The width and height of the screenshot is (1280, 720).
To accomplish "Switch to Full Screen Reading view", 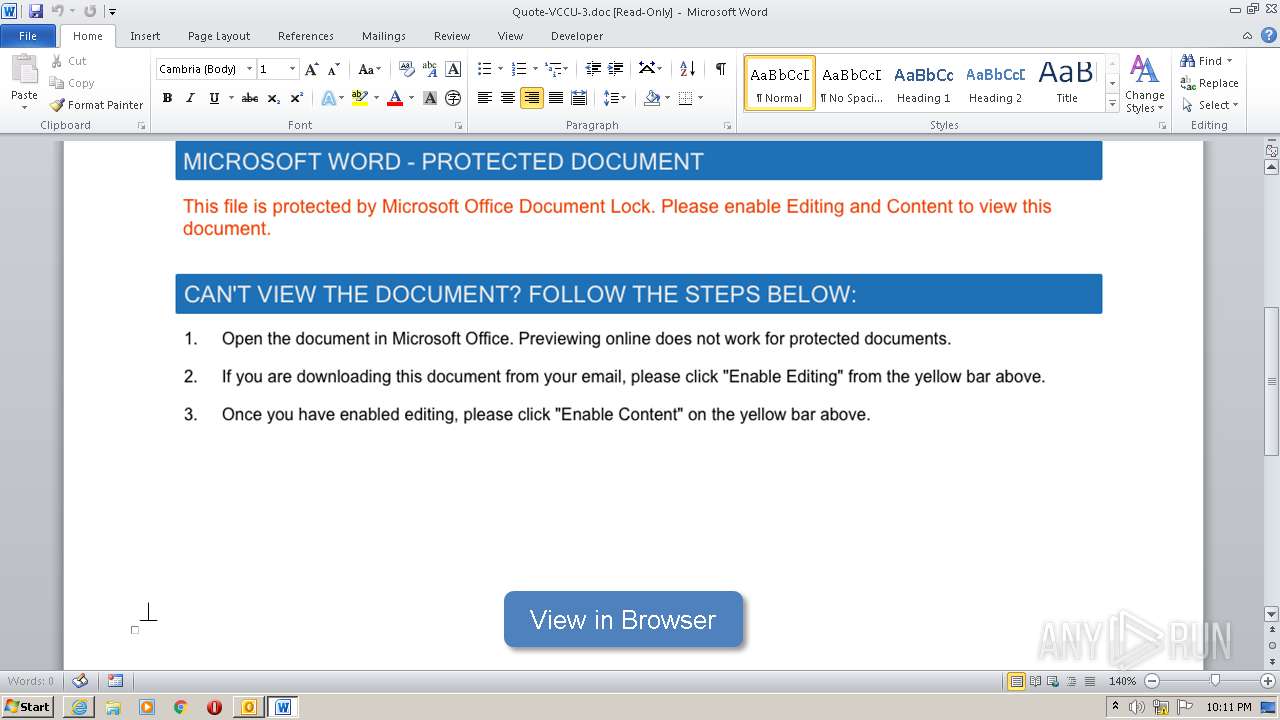I will coord(1035,681).
